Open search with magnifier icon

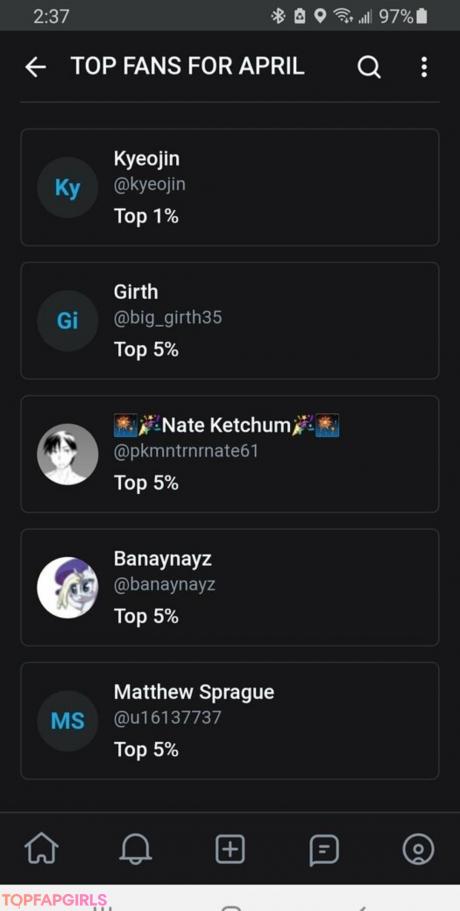pos(369,67)
